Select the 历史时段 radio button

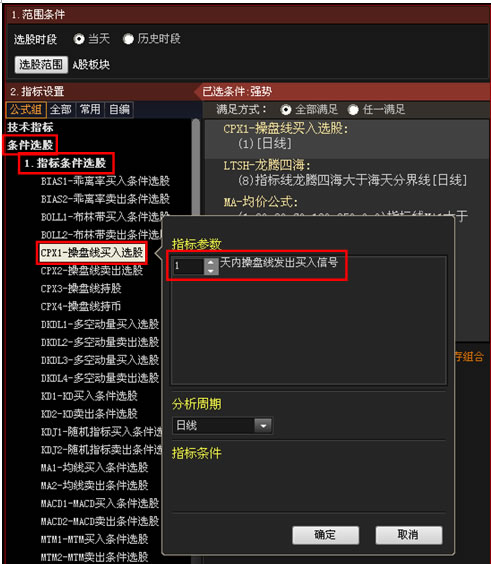pos(128,39)
